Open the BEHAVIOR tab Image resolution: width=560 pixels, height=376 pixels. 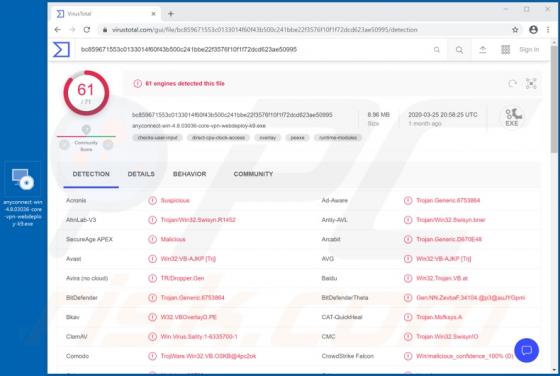point(190,174)
